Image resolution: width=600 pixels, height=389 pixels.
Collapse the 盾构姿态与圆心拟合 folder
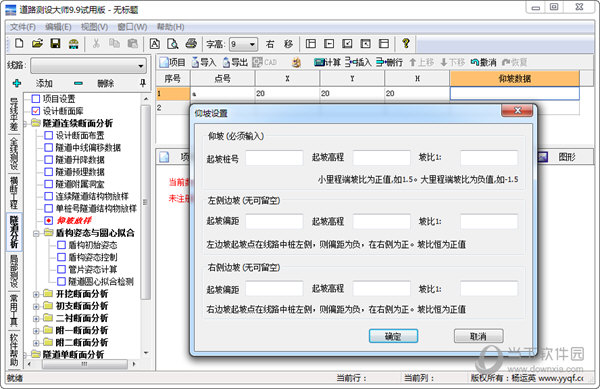click(36, 233)
